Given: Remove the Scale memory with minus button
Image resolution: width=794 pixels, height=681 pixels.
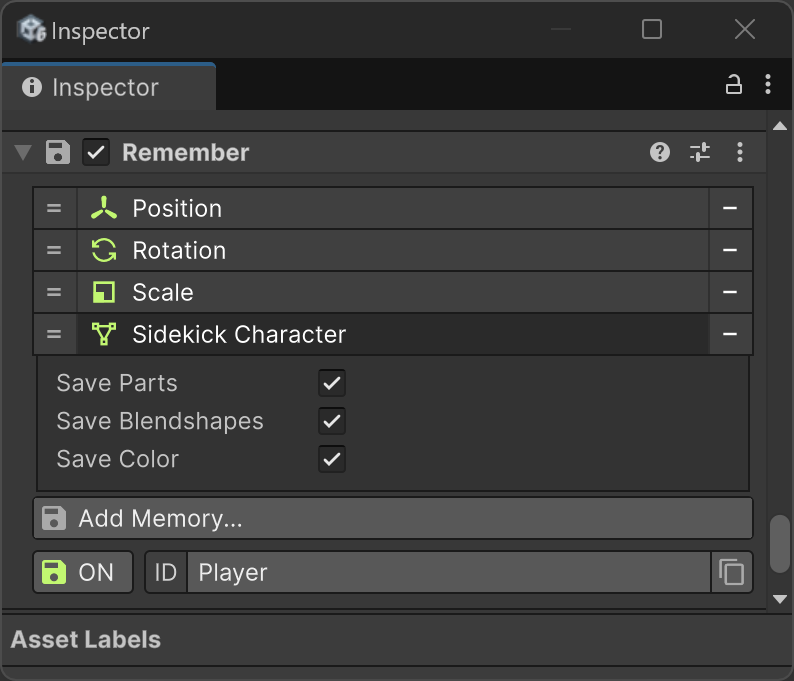Looking at the screenshot, I should coord(730,292).
